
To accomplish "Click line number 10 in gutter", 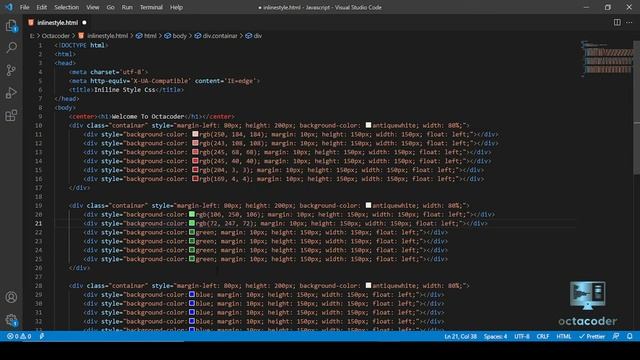I will click(x=38, y=125).
